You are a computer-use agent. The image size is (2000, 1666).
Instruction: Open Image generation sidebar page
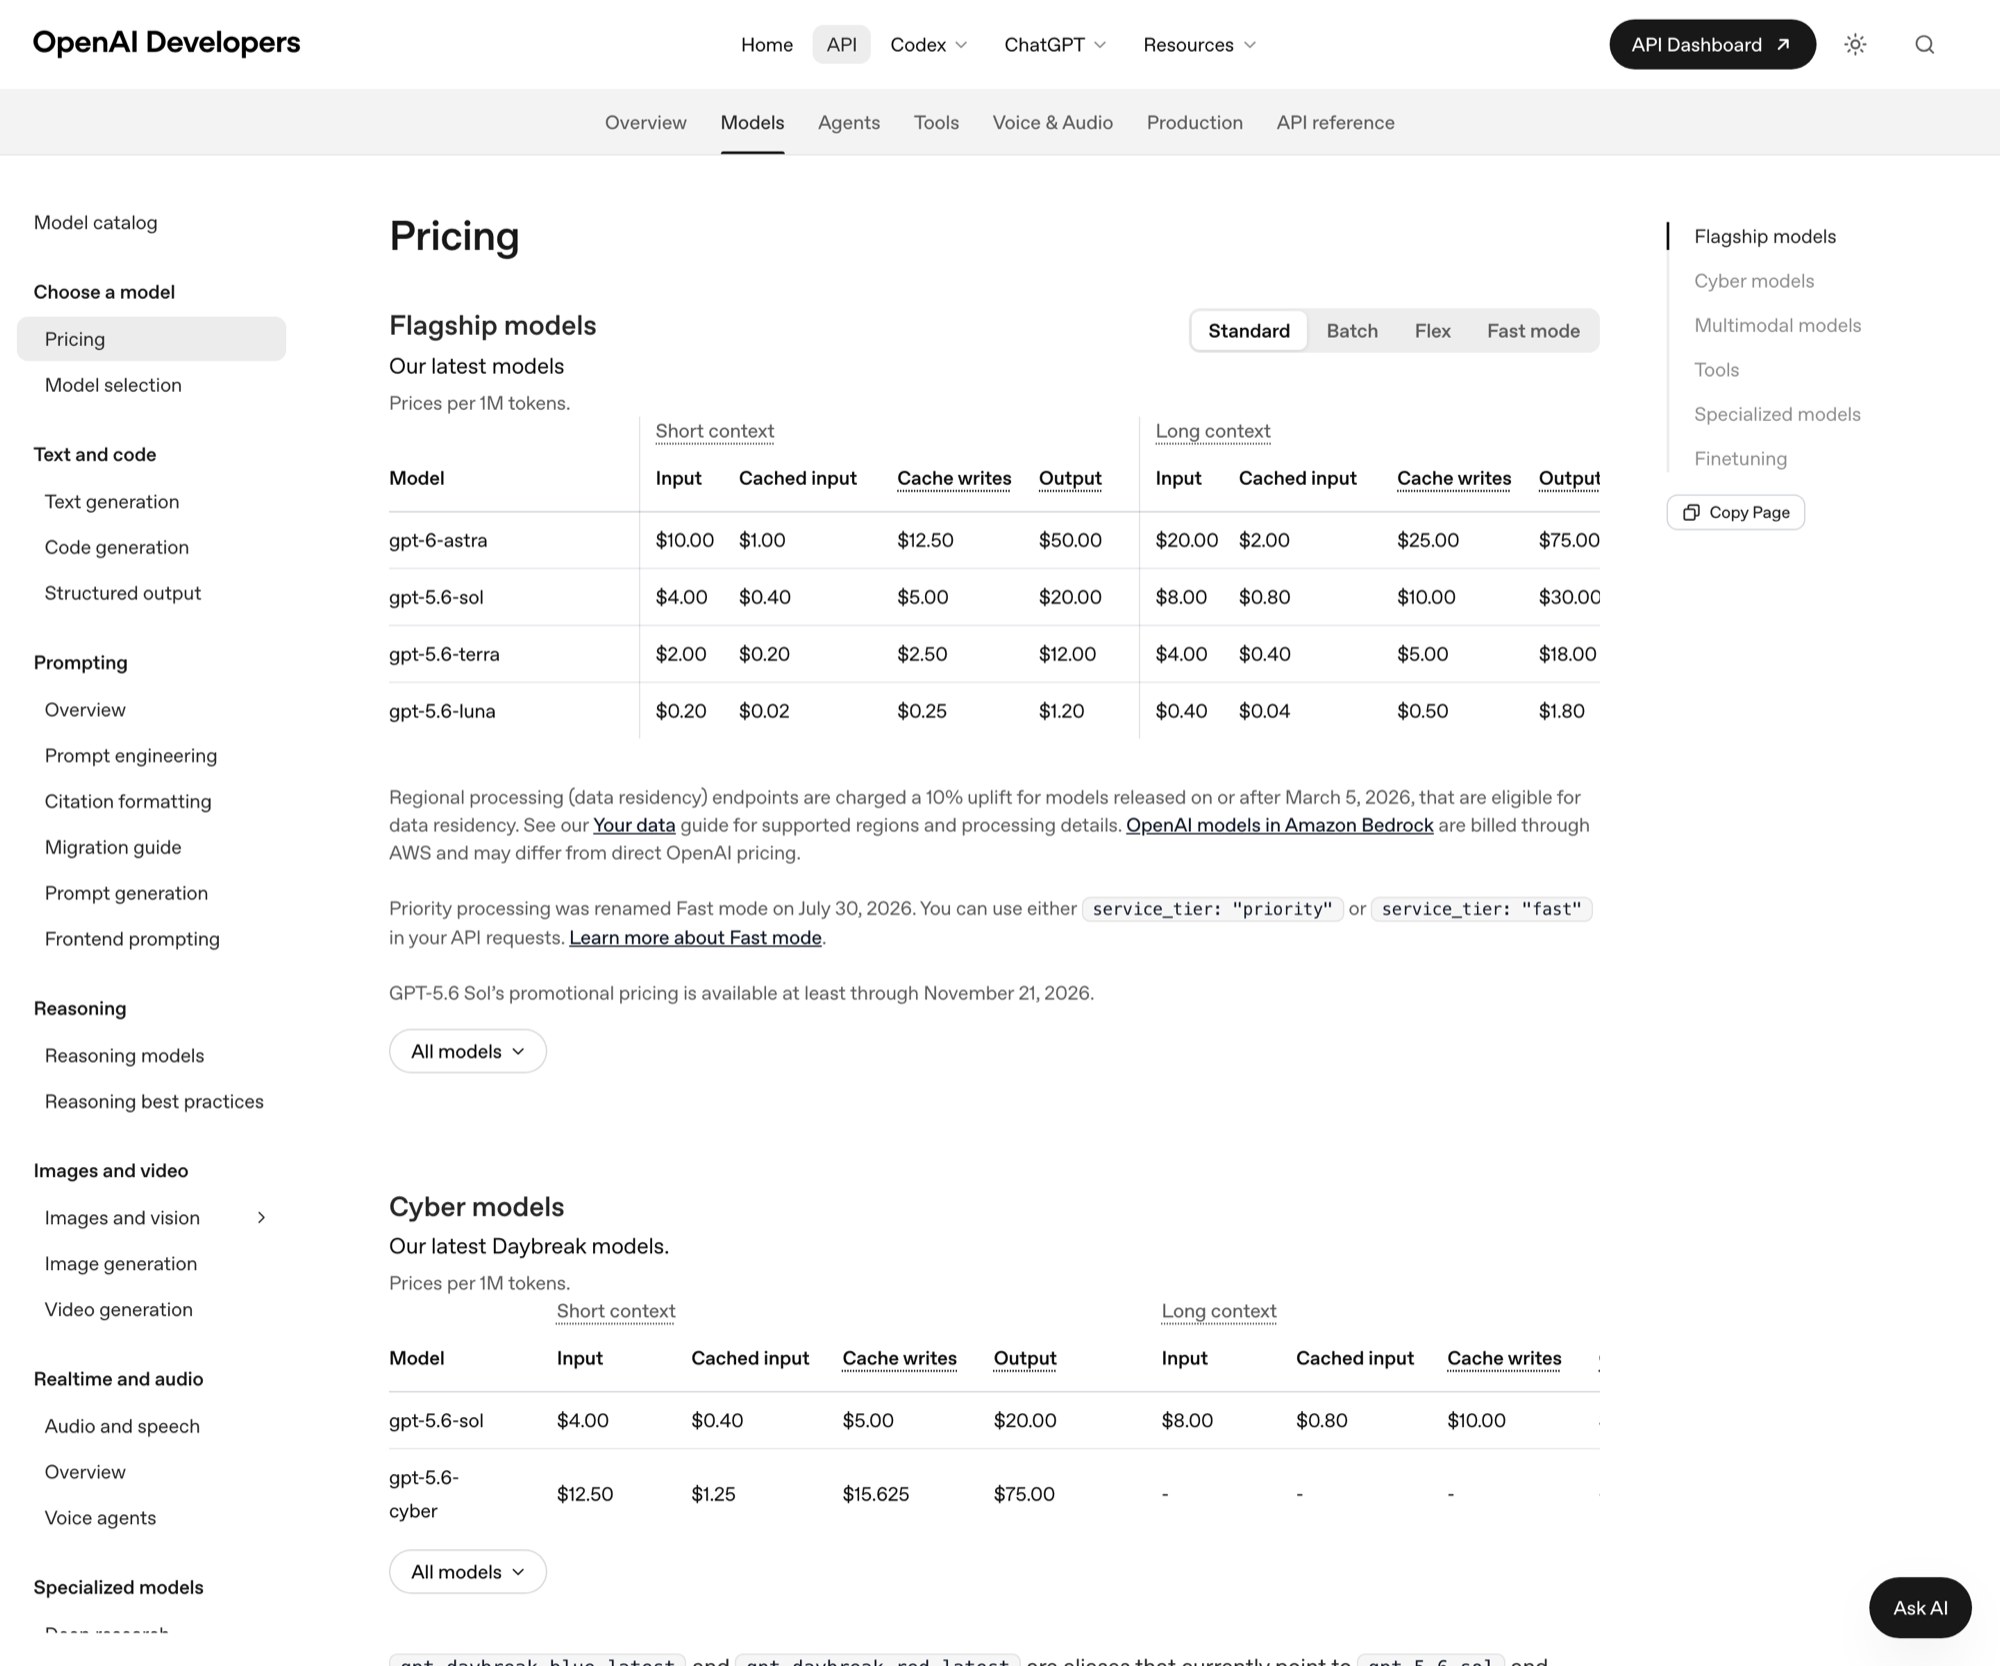click(x=121, y=1263)
